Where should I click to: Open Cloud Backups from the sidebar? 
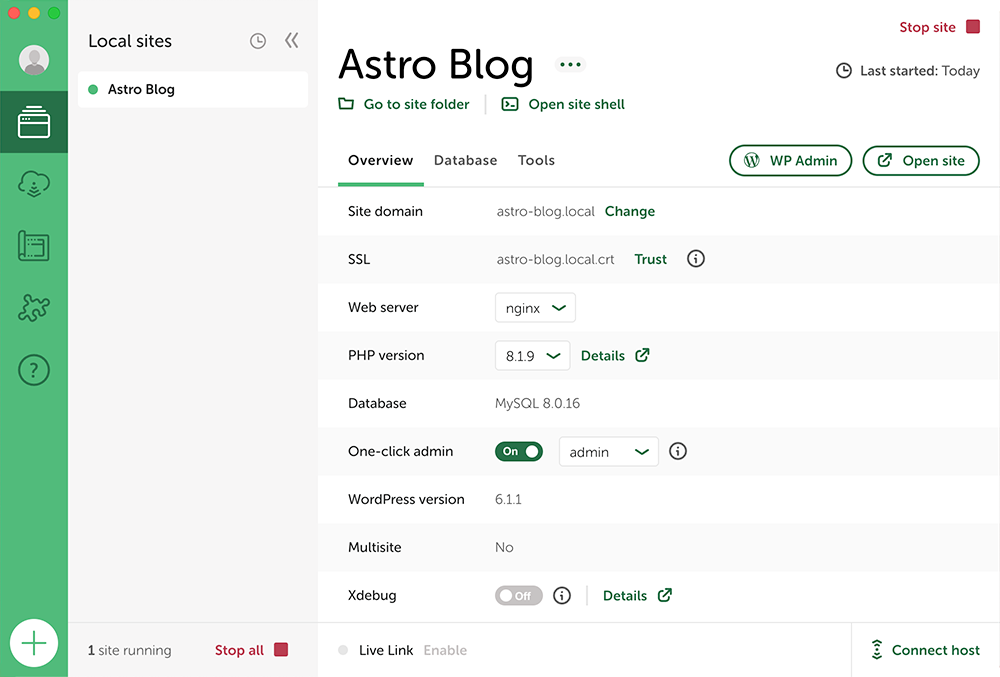click(x=33, y=184)
